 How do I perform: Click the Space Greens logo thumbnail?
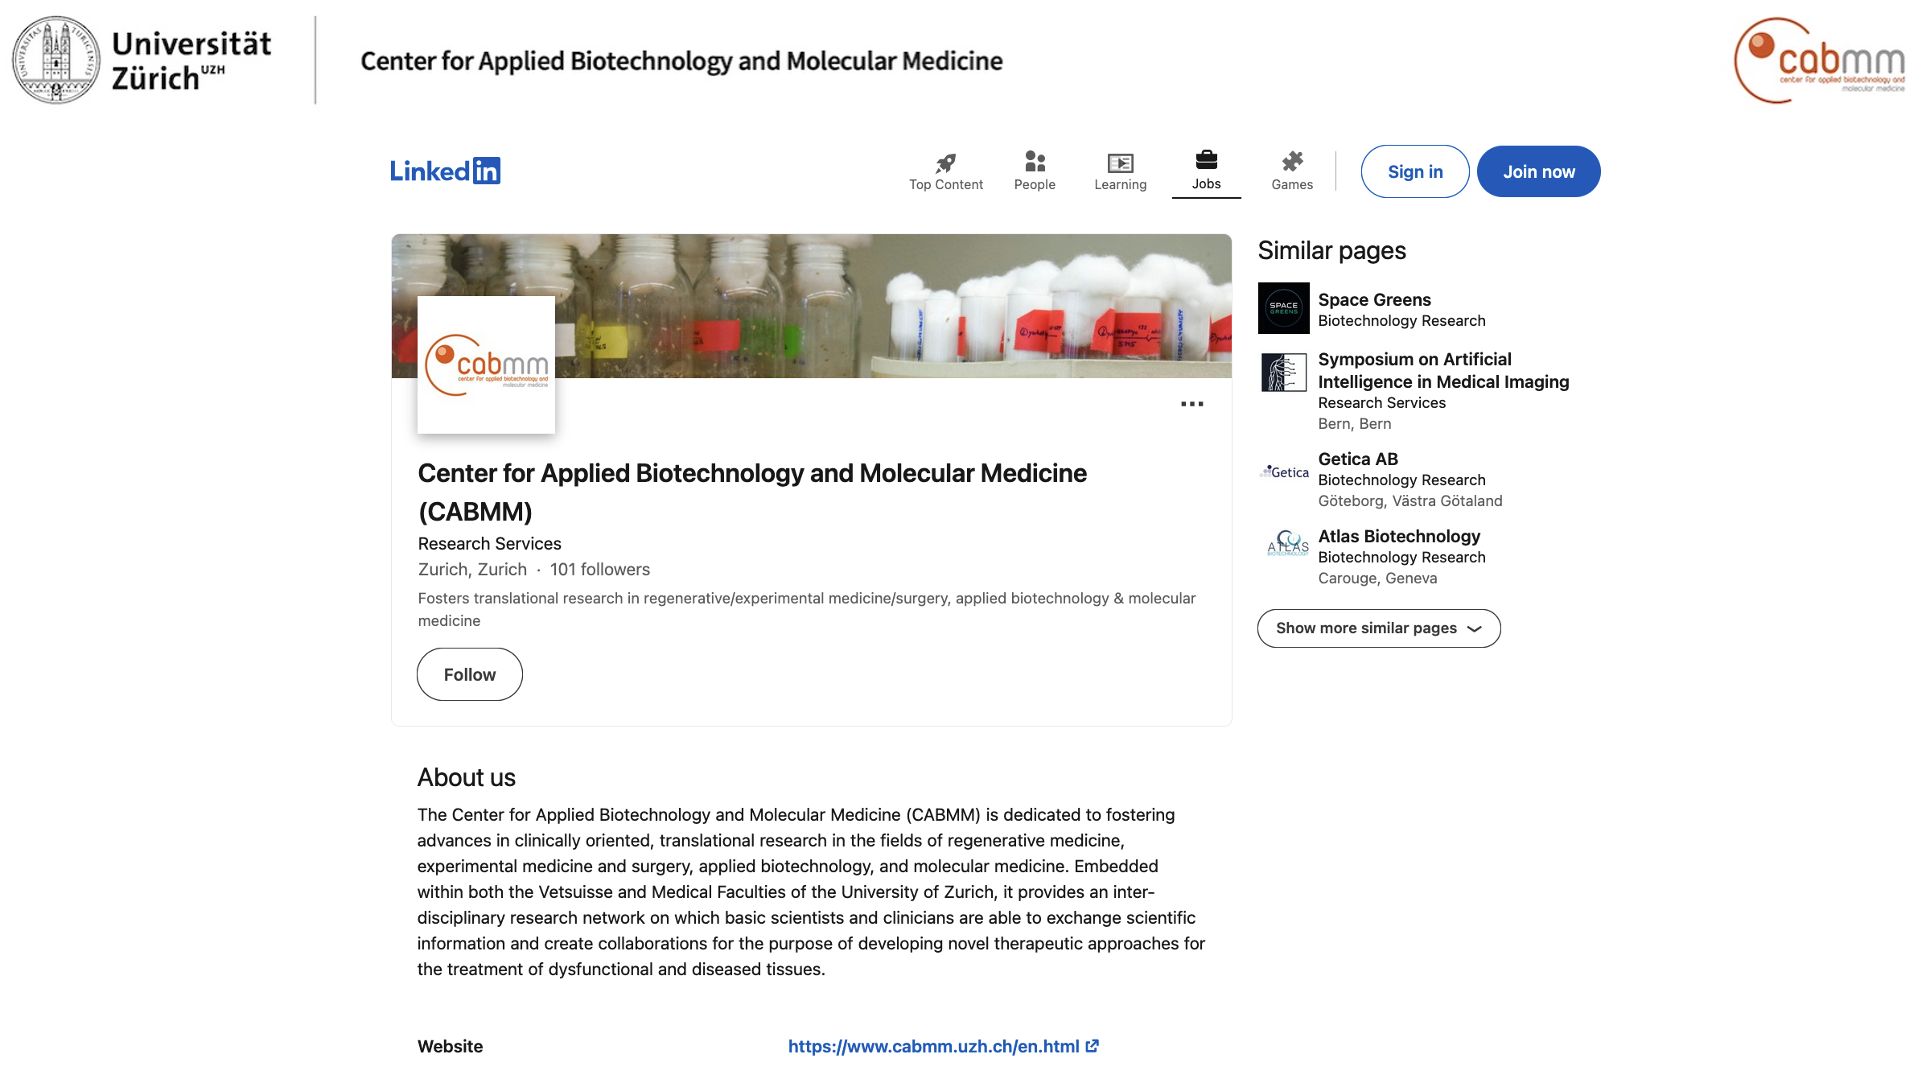point(1284,308)
